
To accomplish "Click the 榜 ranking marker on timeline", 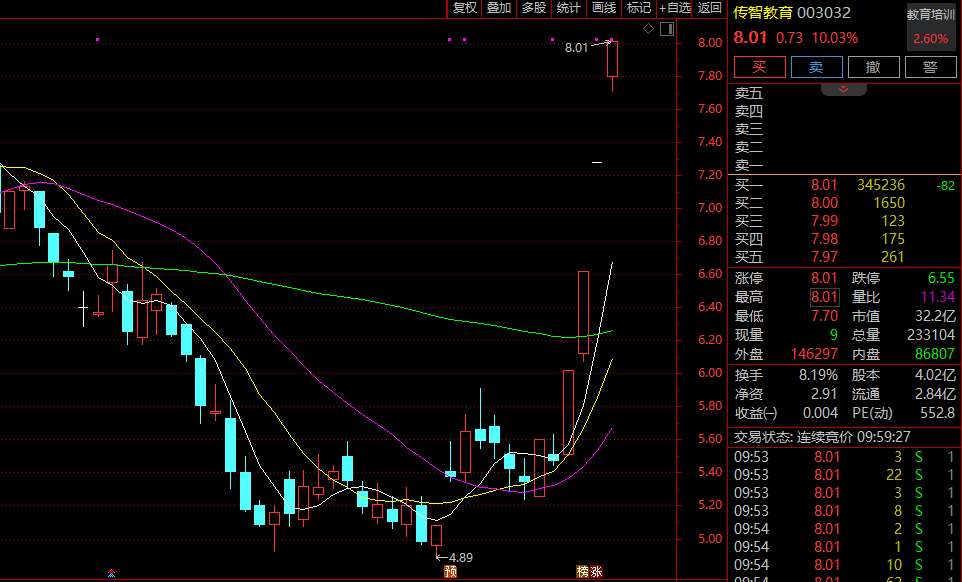I will pyautogui.click(x=582, y=572).
